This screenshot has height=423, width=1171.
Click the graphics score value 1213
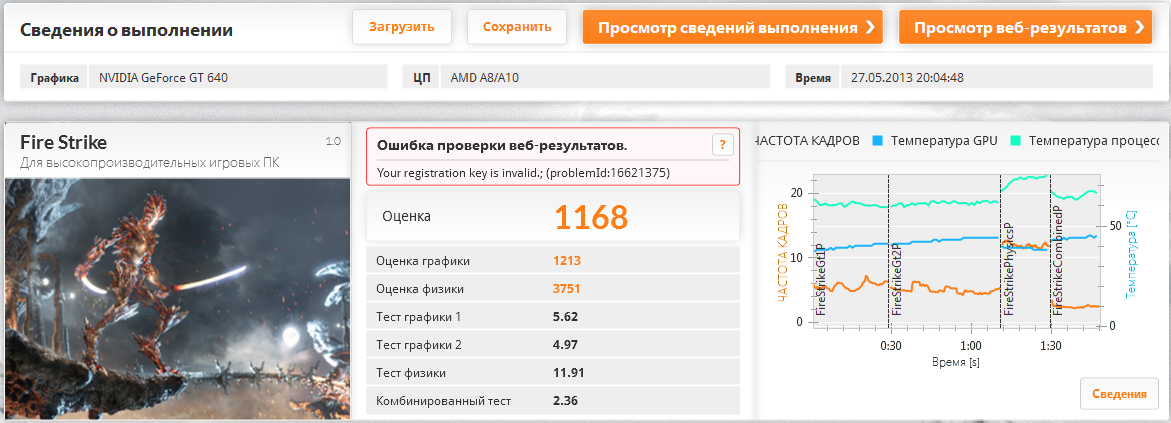(567, 261)
